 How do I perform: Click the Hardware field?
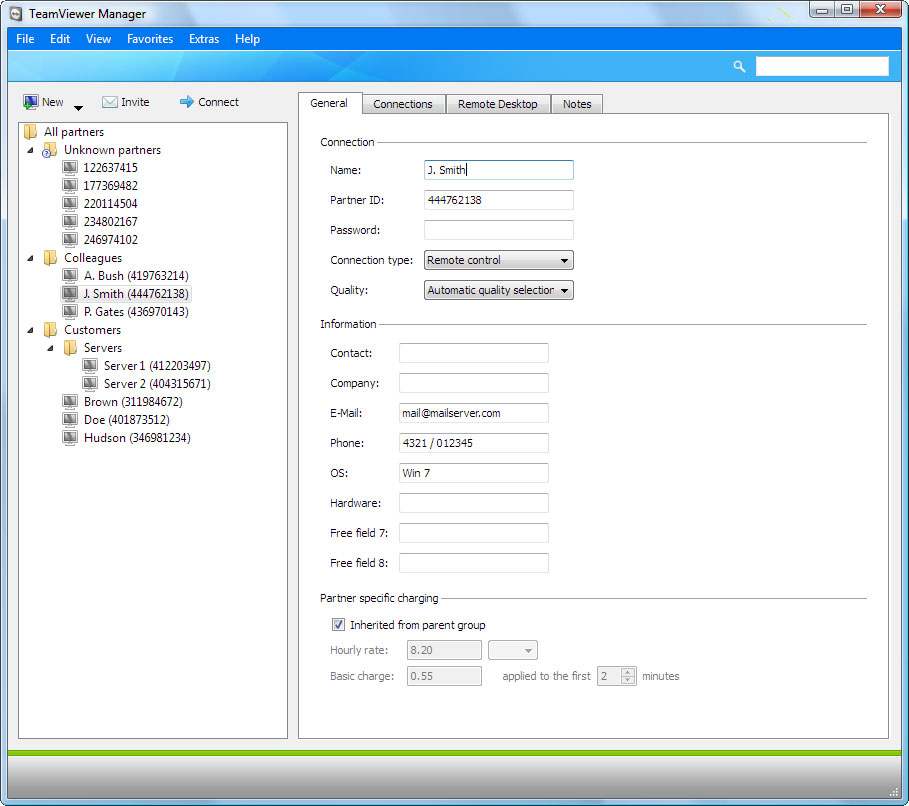pyautogui.click(x=474, y=503)
